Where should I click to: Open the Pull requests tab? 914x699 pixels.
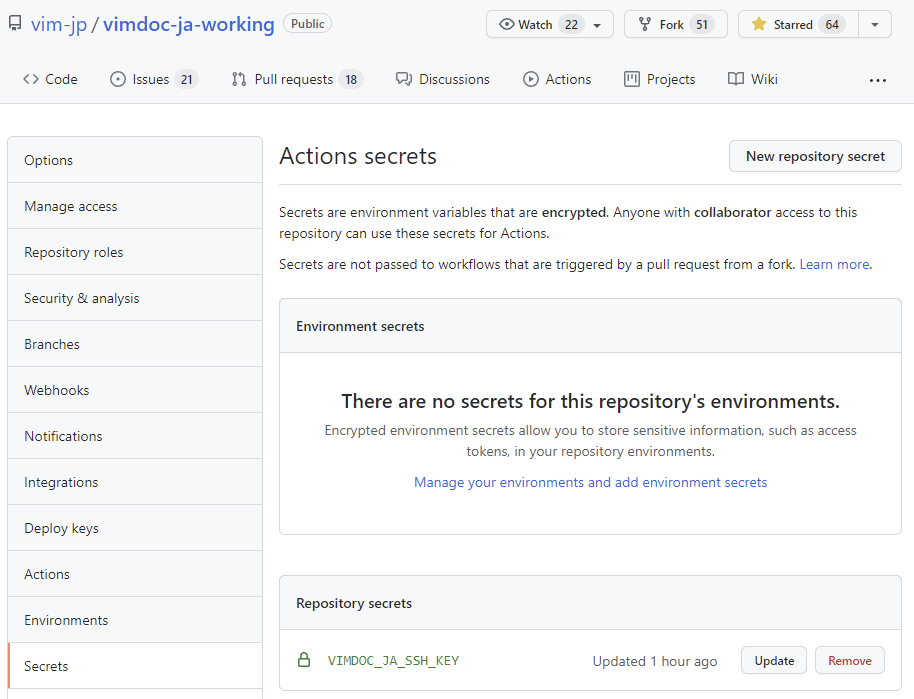click(x=297, y=79)
